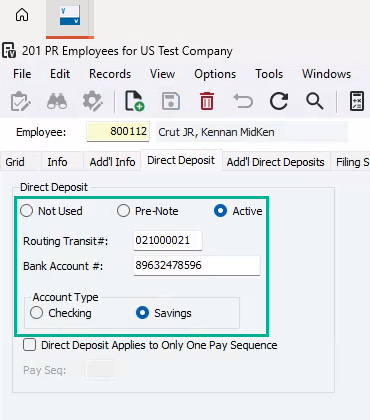Image resolution: width=370 pixels, height=420 pixels.
Task: Open the Tools menu
Action: [269, 74]
